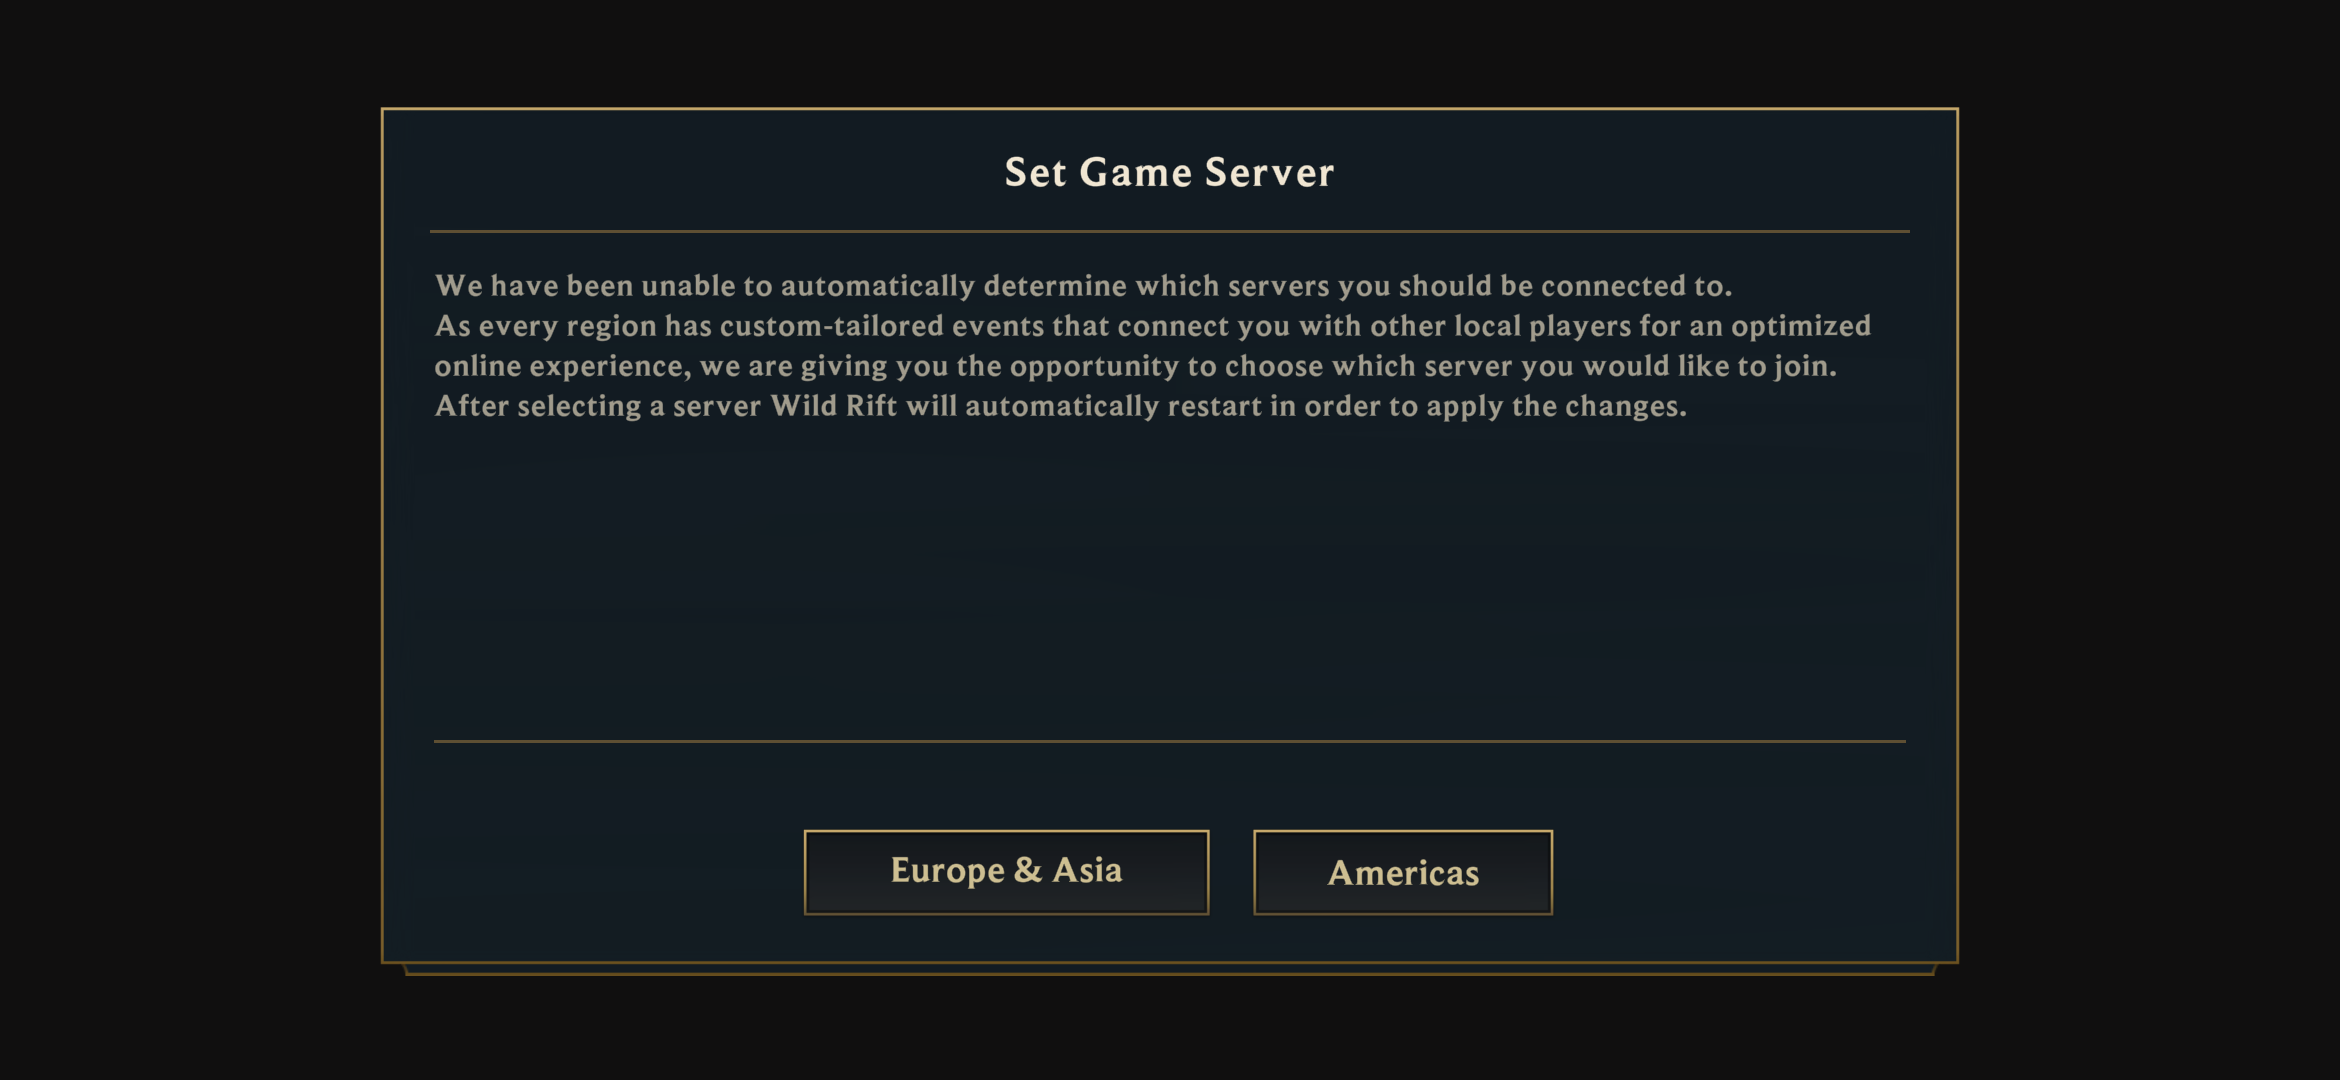Screen dimensions: 2340x1080
Task: Click the words 'optimized' at end of second line
Action: pos(1801,327)
